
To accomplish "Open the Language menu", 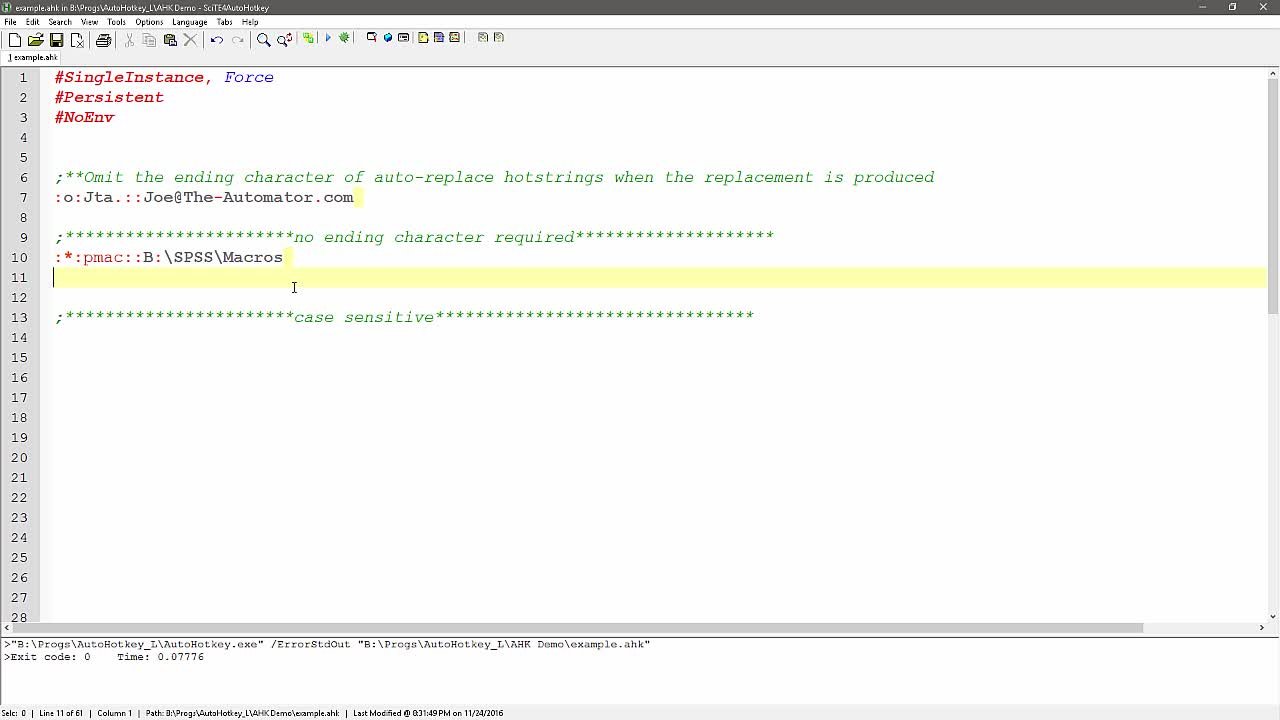I will [x=189, y=22].
